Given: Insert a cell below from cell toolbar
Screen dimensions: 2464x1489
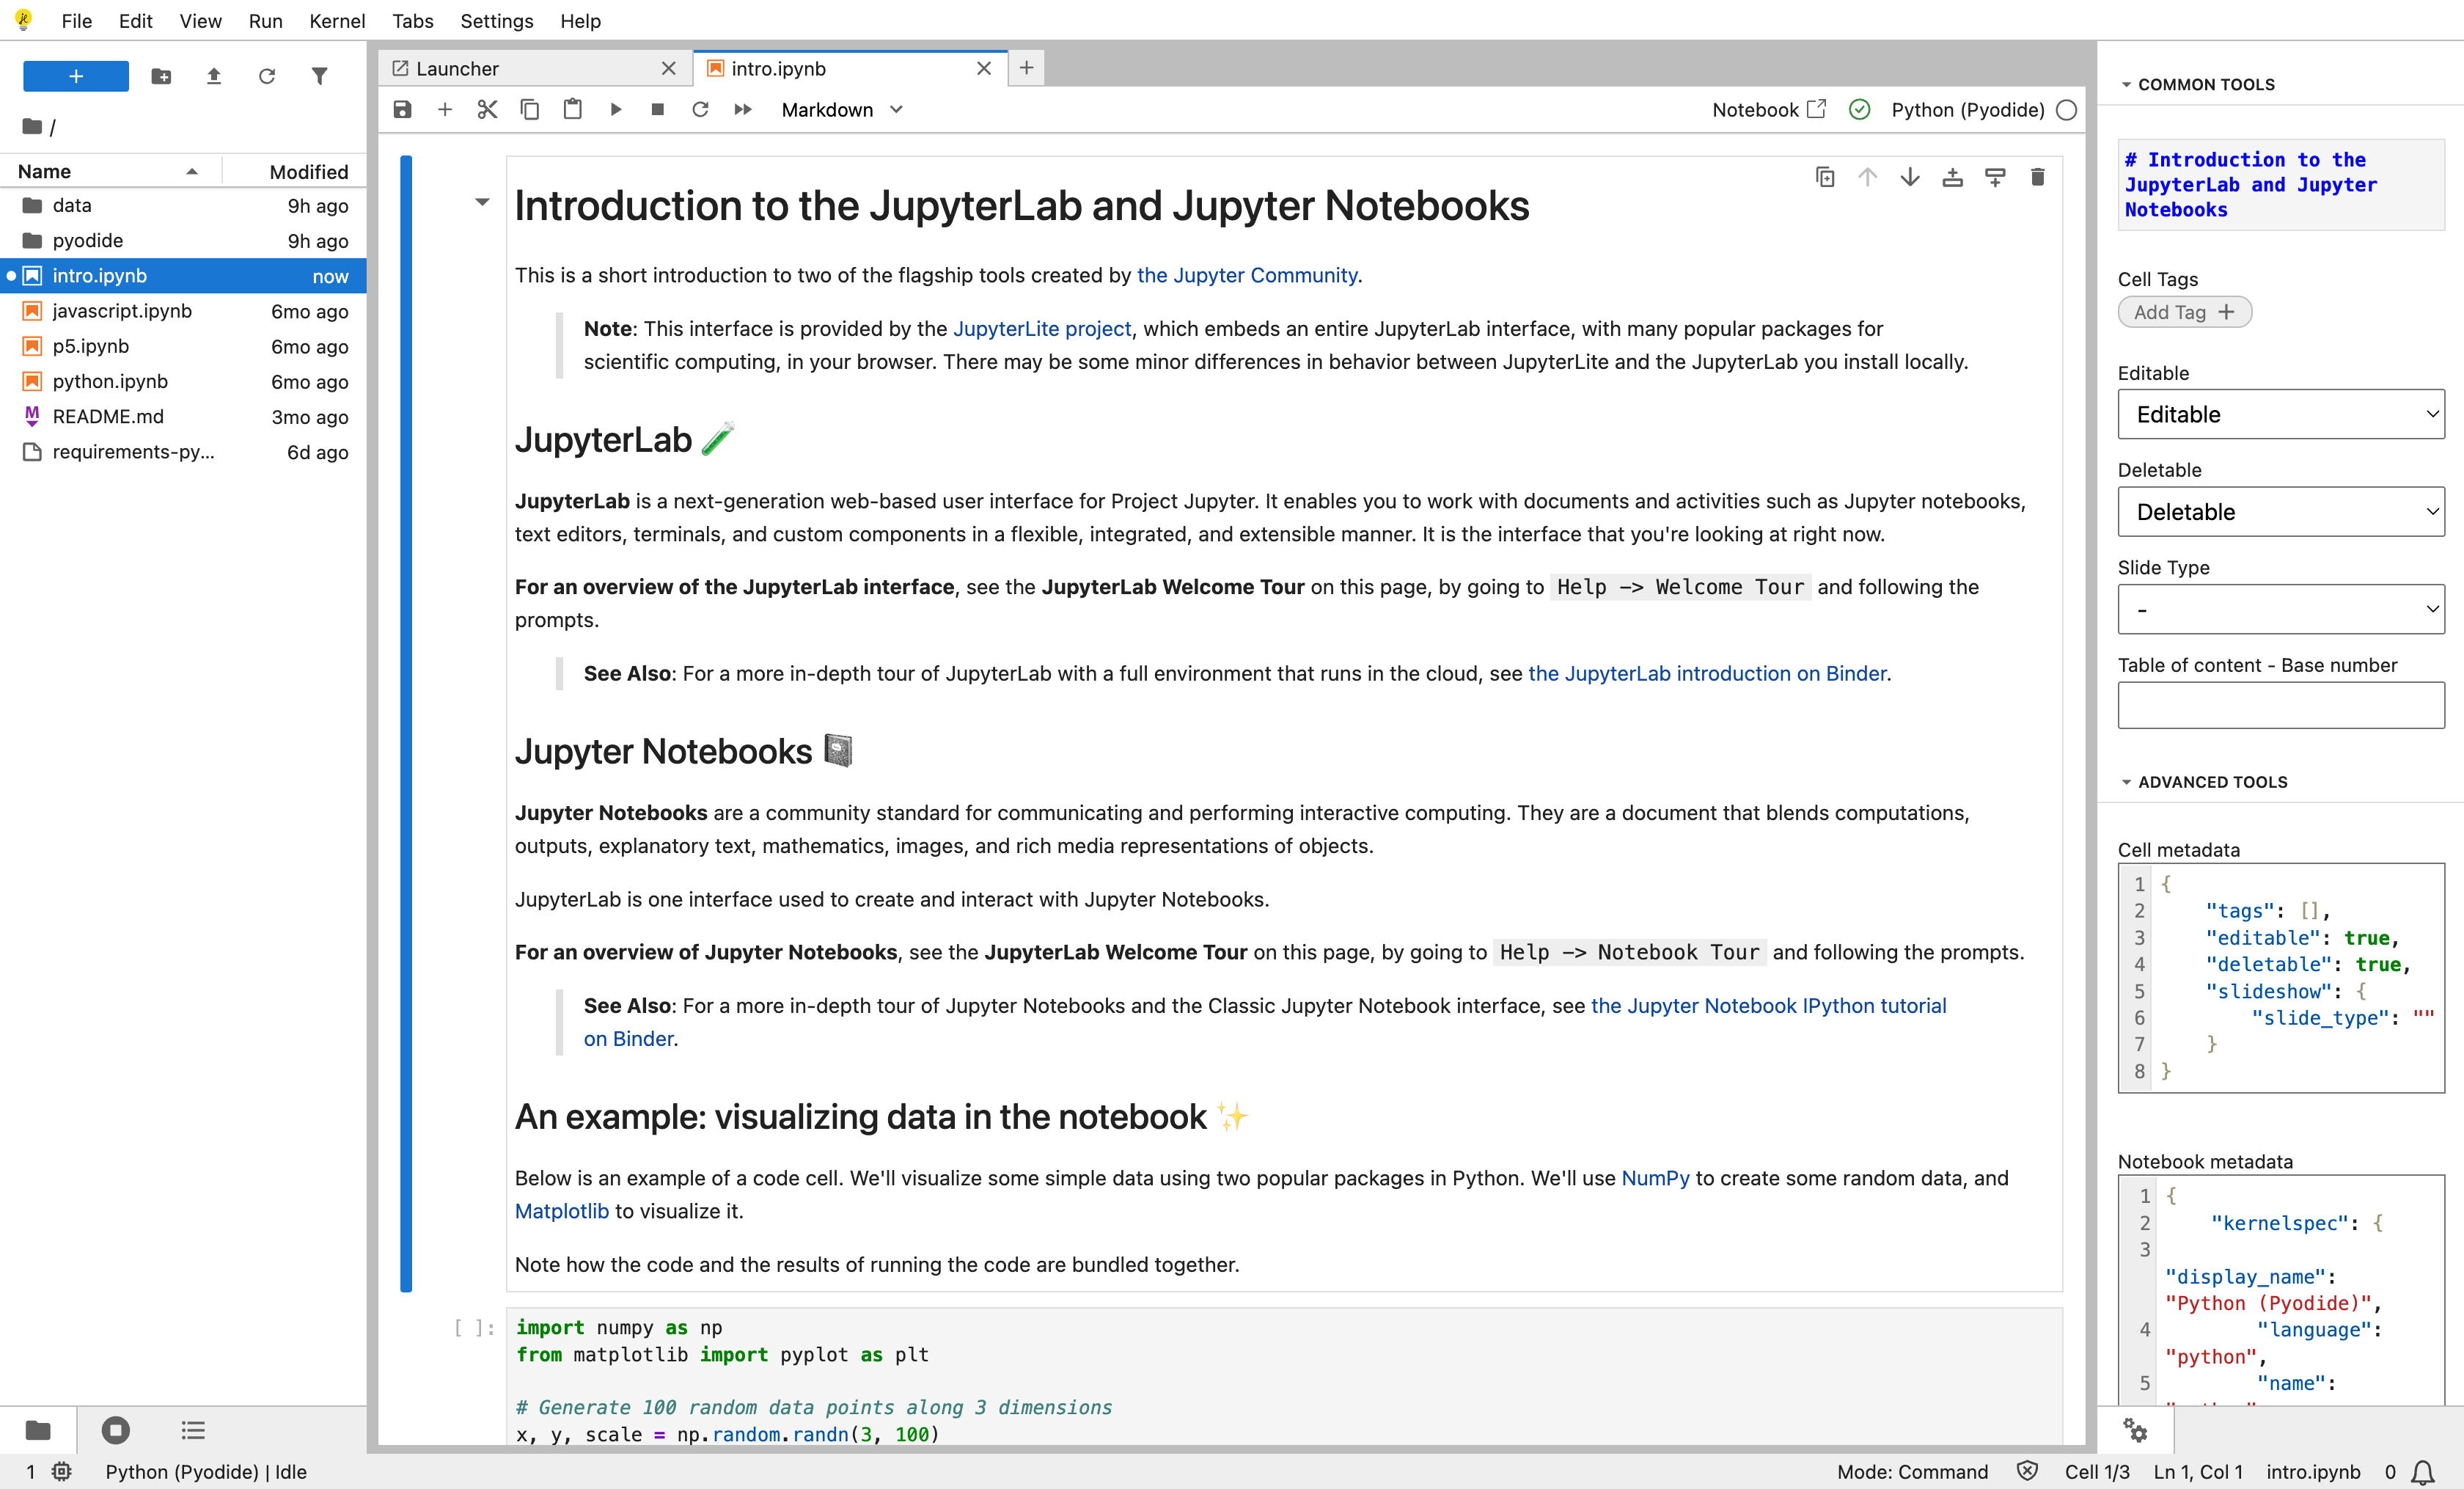Looking at the screenshot, I should tap(1995, 177).
